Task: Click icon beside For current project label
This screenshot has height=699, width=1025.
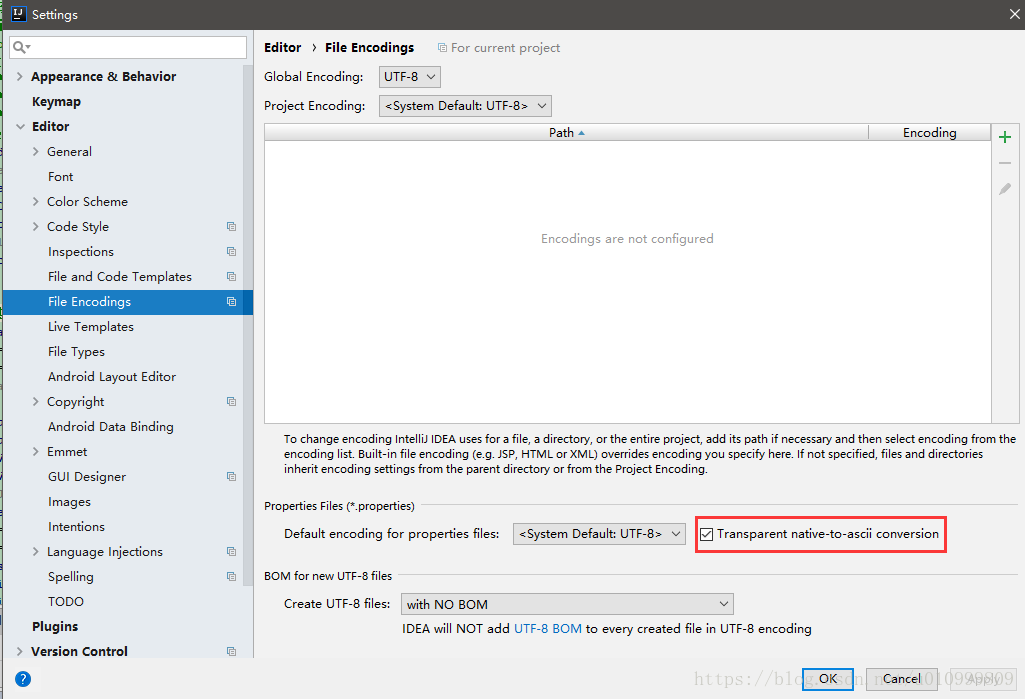Action: coord(443,48)
